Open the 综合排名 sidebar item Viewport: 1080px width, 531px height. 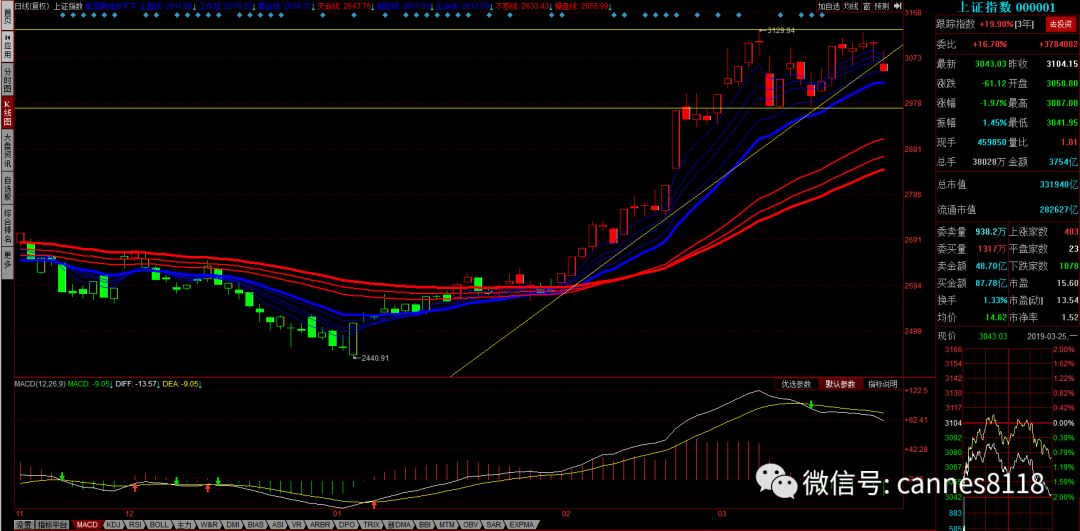[x=6, y=225]
